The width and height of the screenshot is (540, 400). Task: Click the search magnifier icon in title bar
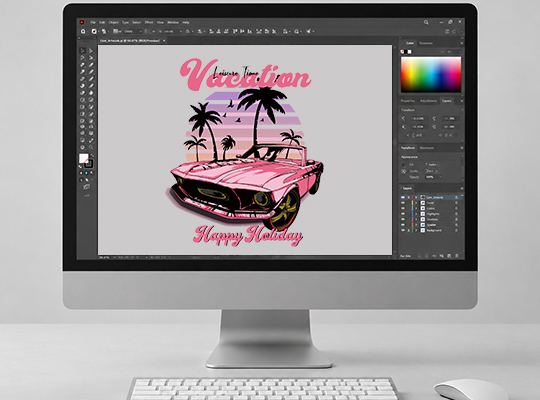click(426, 22)
